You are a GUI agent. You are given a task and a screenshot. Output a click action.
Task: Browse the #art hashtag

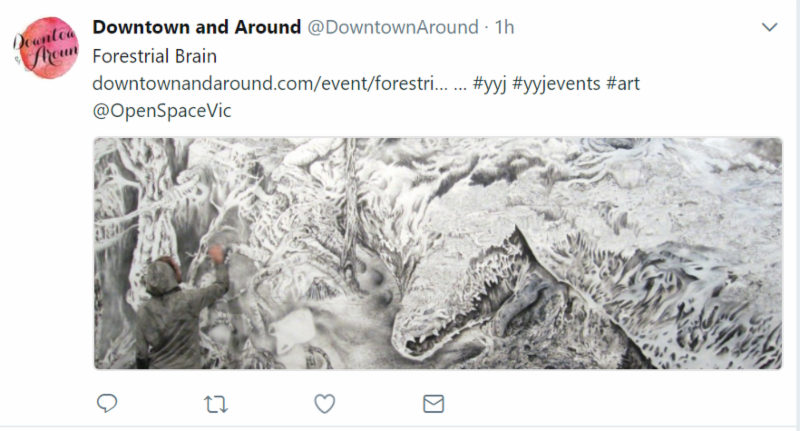(x=623, y=84)
